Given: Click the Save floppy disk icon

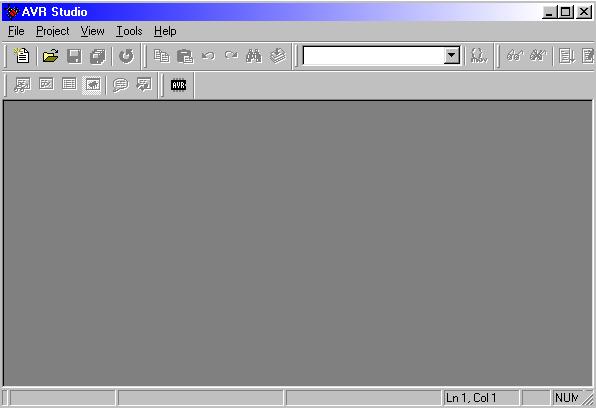Looking at the screenshot, I should (74, 56).
